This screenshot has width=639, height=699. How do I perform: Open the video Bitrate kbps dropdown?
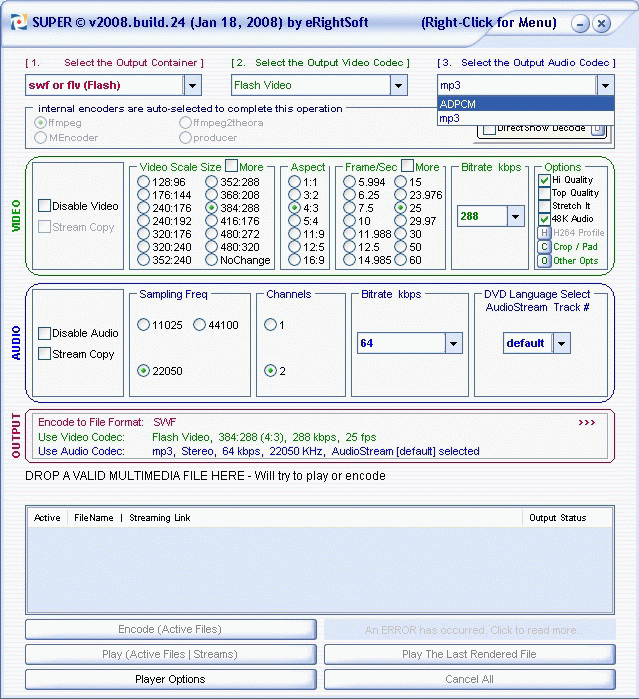(x=515, y=217)
